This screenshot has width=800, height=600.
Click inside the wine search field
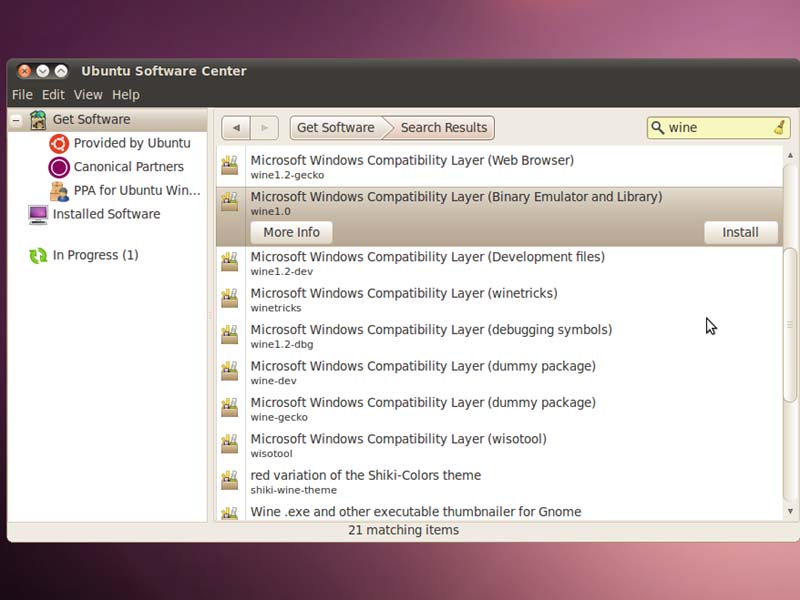coord(719,128)
